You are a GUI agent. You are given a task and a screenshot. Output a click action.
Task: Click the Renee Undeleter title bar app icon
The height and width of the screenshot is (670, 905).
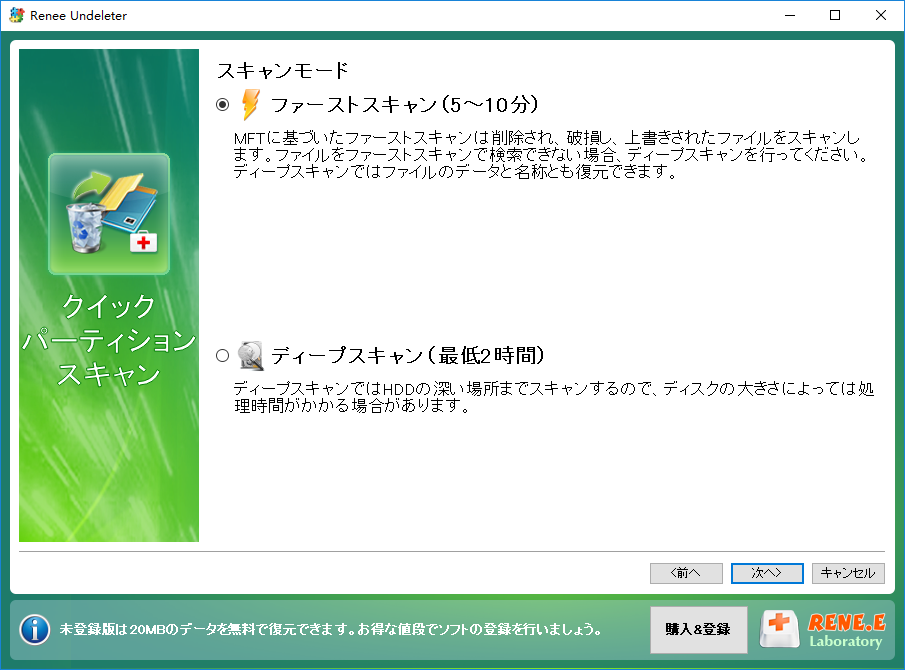click(x=17, y=15)
